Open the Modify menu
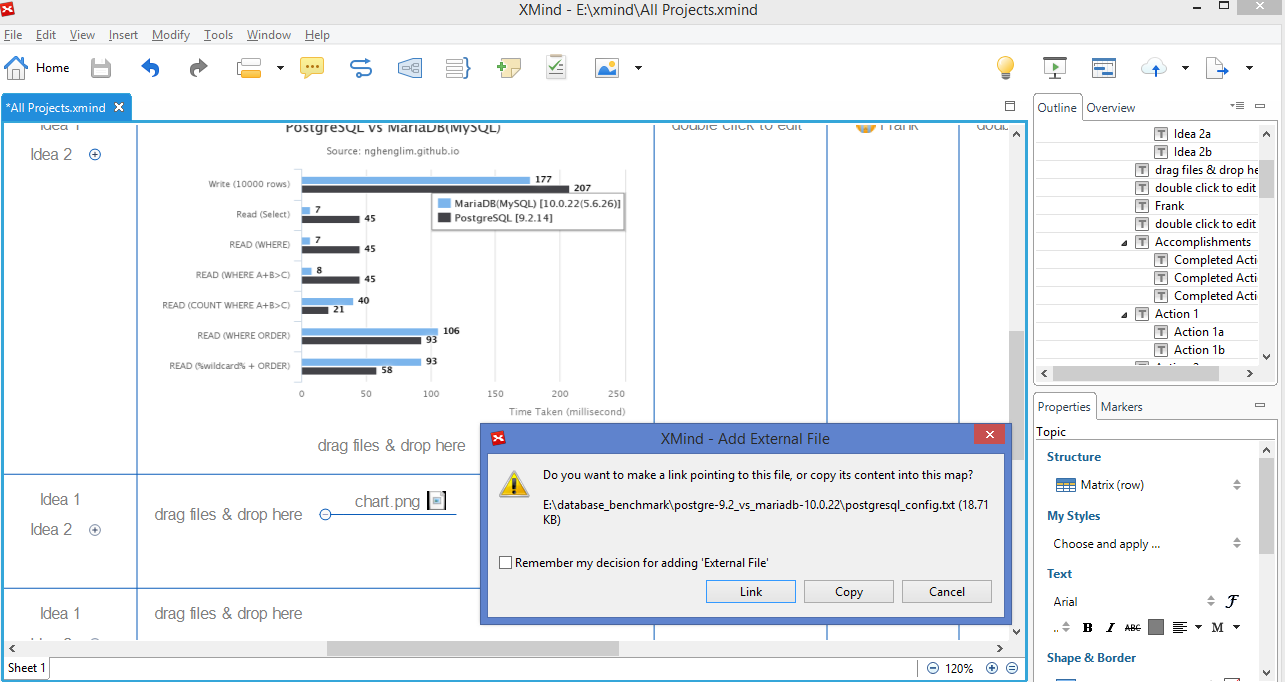This screenshot has width=1285, height=682. 171,34
